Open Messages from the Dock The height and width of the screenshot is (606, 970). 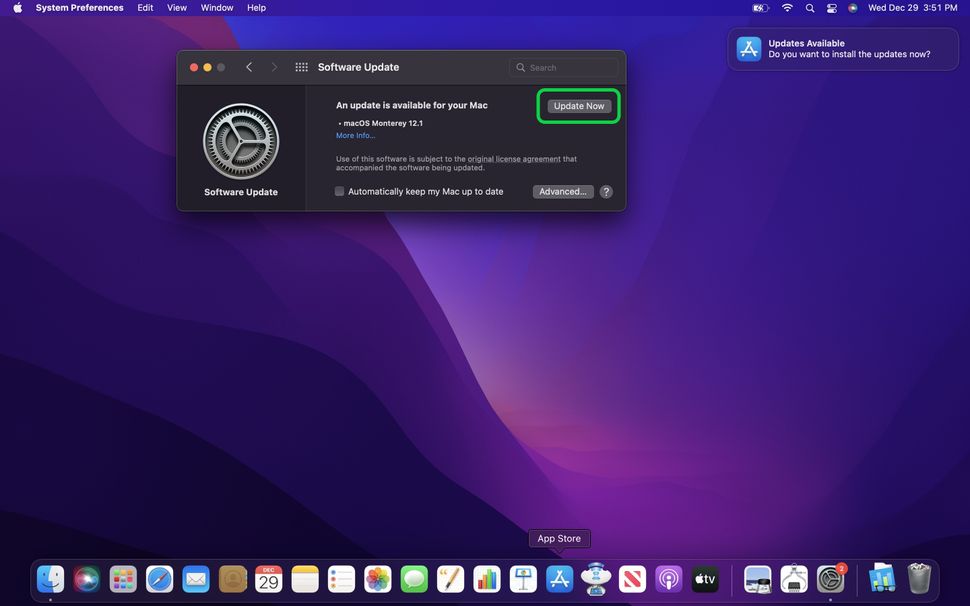413,578
